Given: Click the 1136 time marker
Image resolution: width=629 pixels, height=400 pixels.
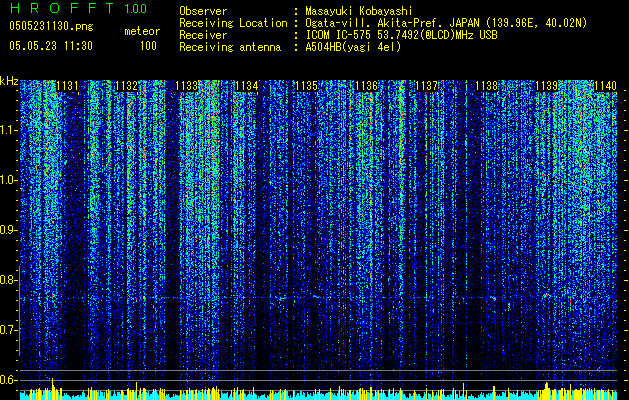Looking at the screenshot, I should 367,86.
